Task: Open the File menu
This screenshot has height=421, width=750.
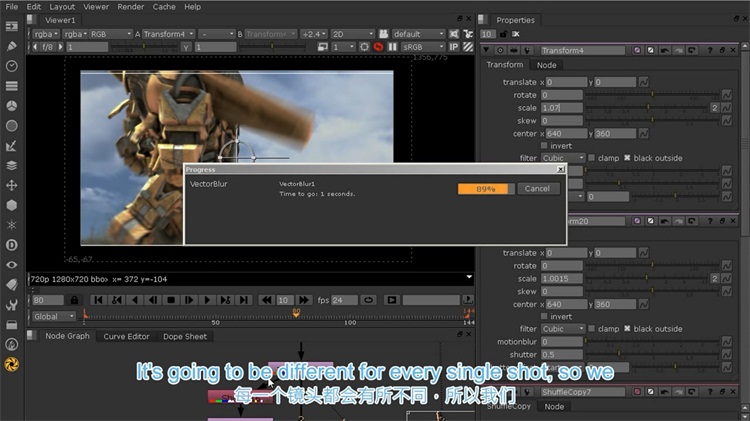Action: coord(11,7)
